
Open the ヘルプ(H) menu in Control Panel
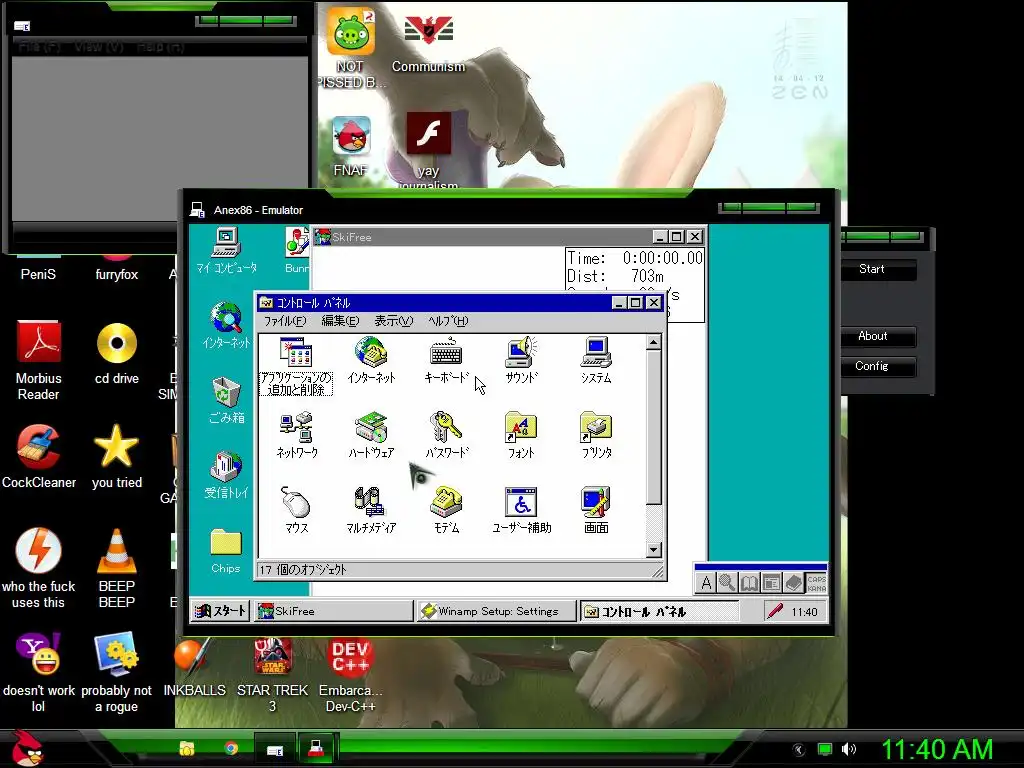pyautogui.click(x=448, y=321)
